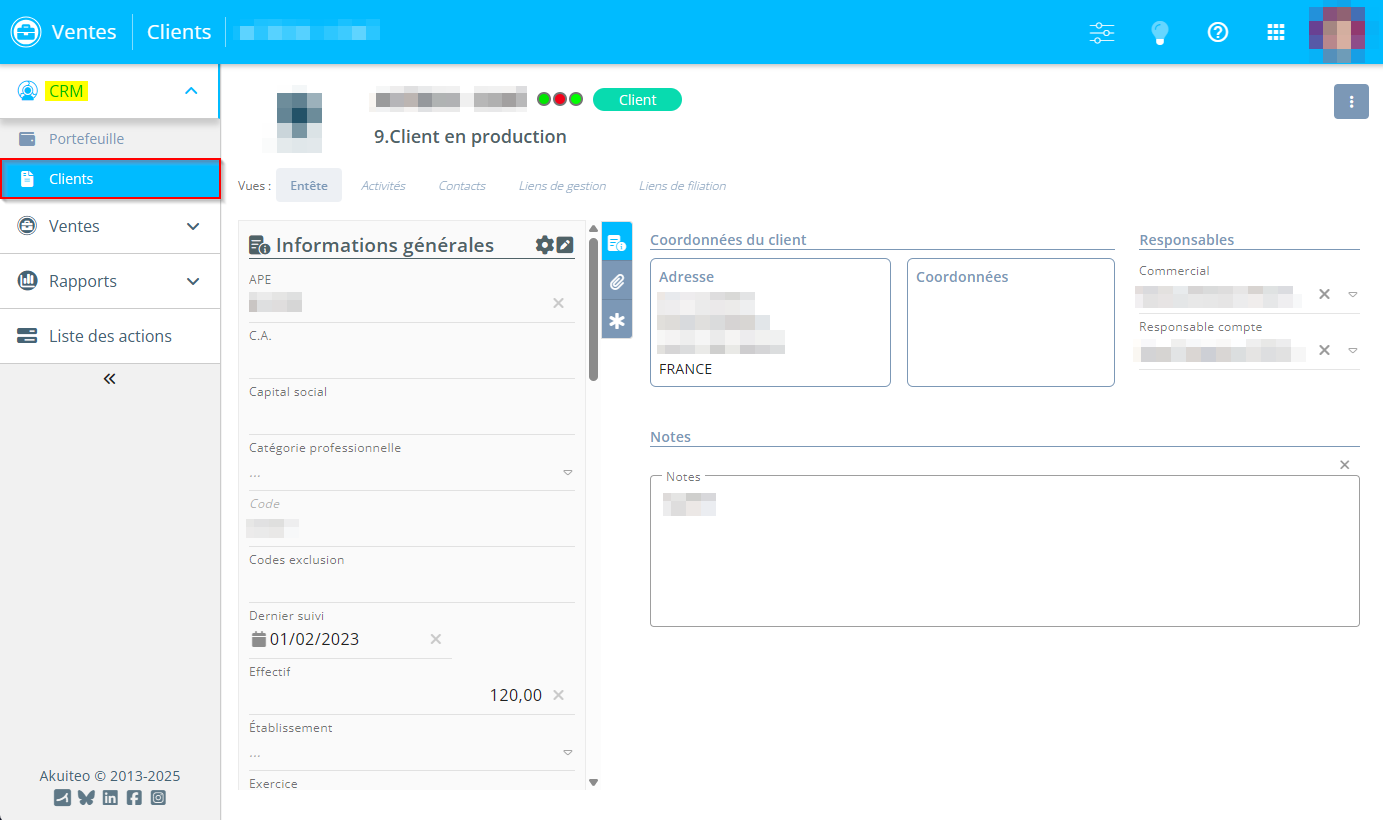Expand the Rapports sidebar section
The height and width of the screenshot is (820, 1383).
[193, 281]
